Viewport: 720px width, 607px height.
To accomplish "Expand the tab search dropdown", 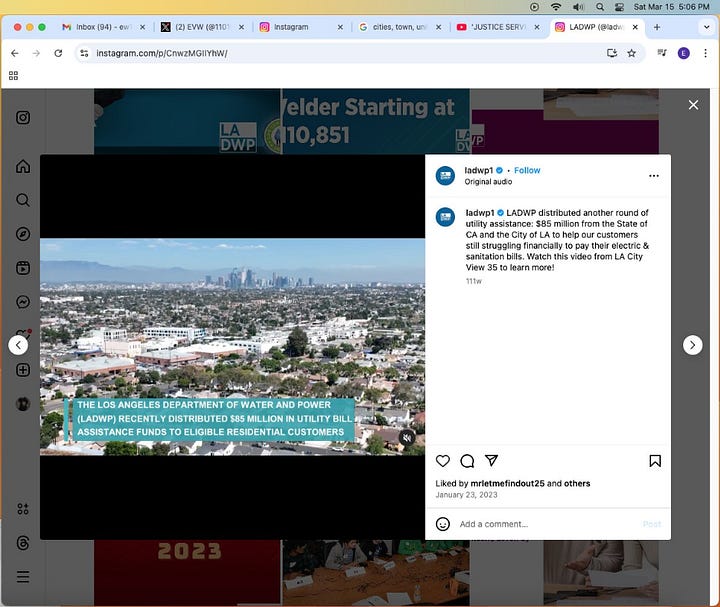I will coord(706,27).
